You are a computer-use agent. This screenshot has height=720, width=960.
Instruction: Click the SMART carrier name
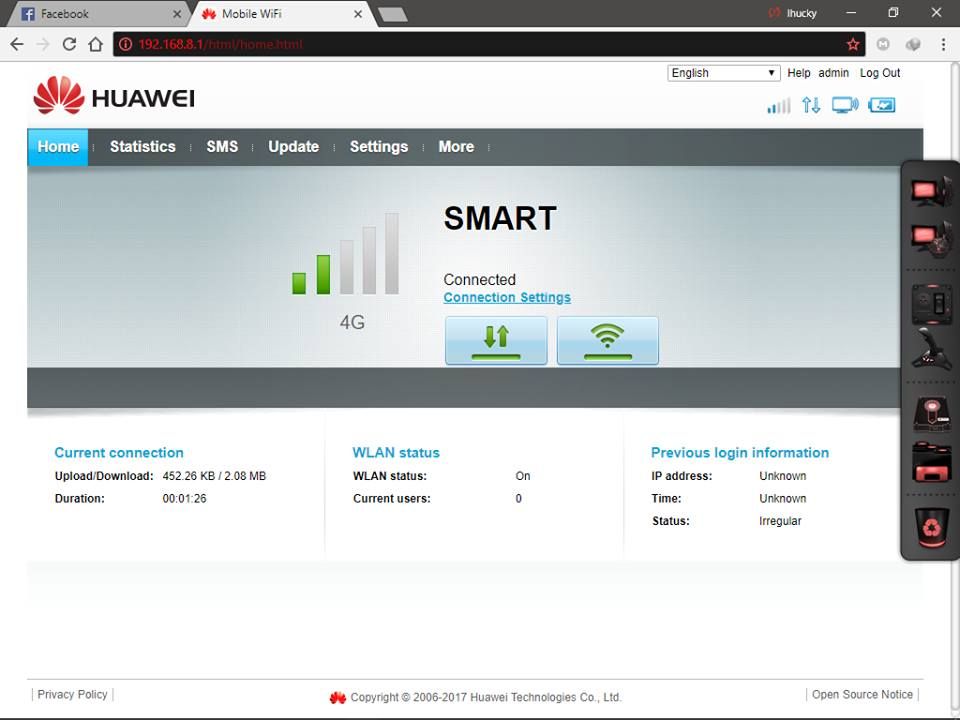click(x=500, y=219)
